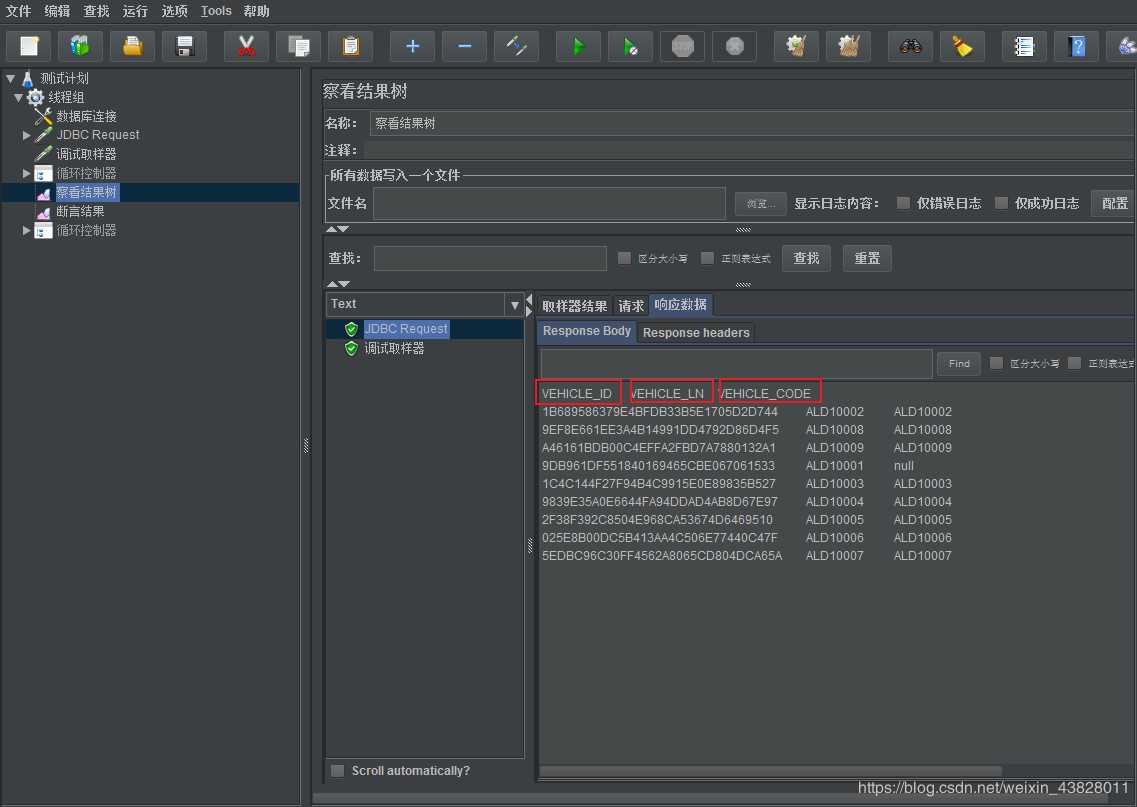Screen dimensions: 1137x807
Task: Click the Open file folder icon
Action: (x=133, y=46)
